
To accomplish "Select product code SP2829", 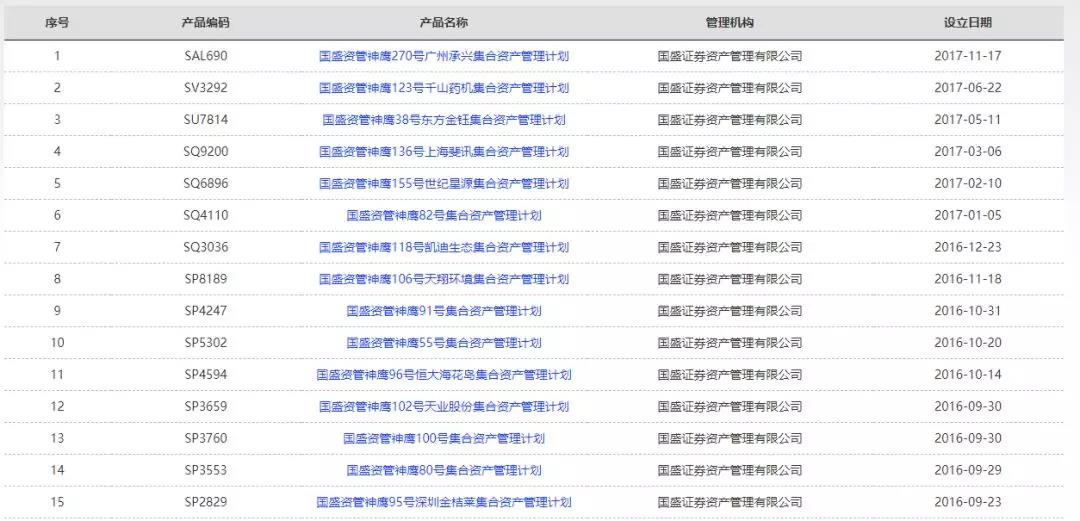I will [205, 502].
